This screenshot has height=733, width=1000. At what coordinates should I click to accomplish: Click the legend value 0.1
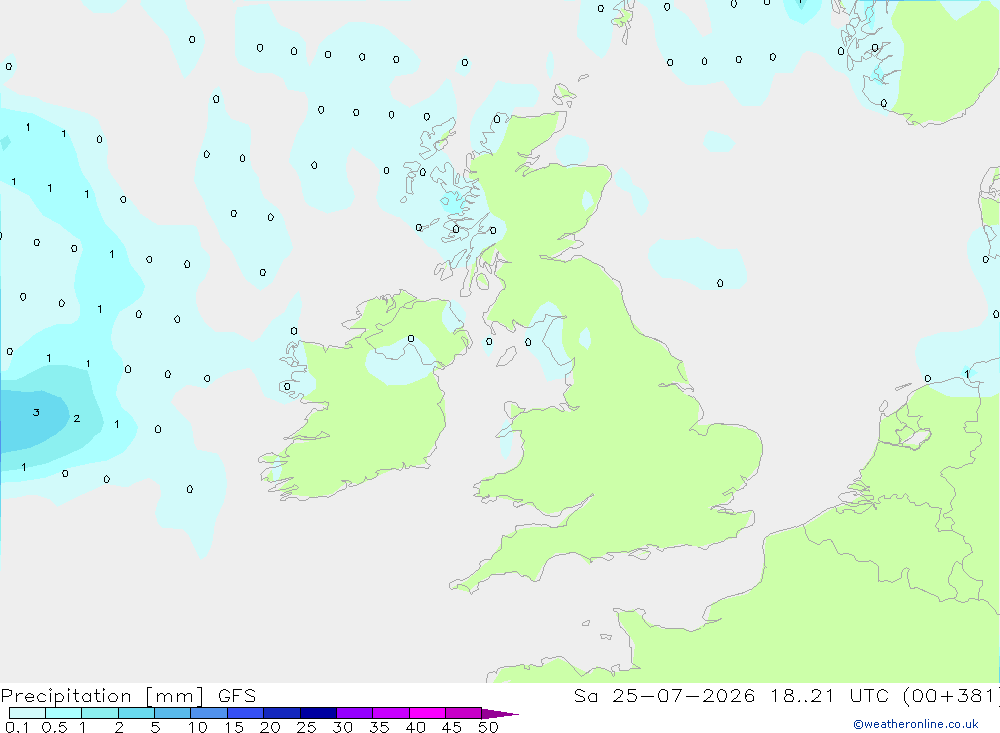(17, 727)
